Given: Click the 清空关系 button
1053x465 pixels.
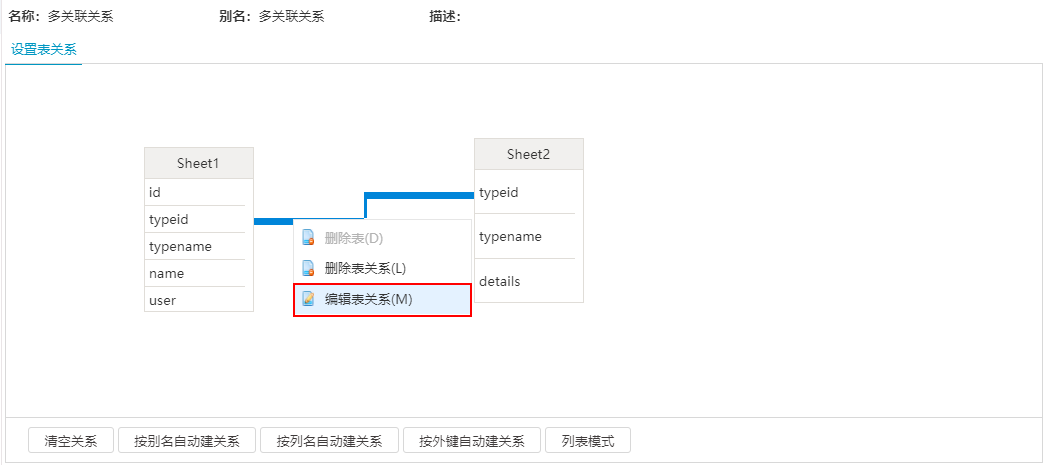Looking at the screenshot, I should (x=71, y=441).
